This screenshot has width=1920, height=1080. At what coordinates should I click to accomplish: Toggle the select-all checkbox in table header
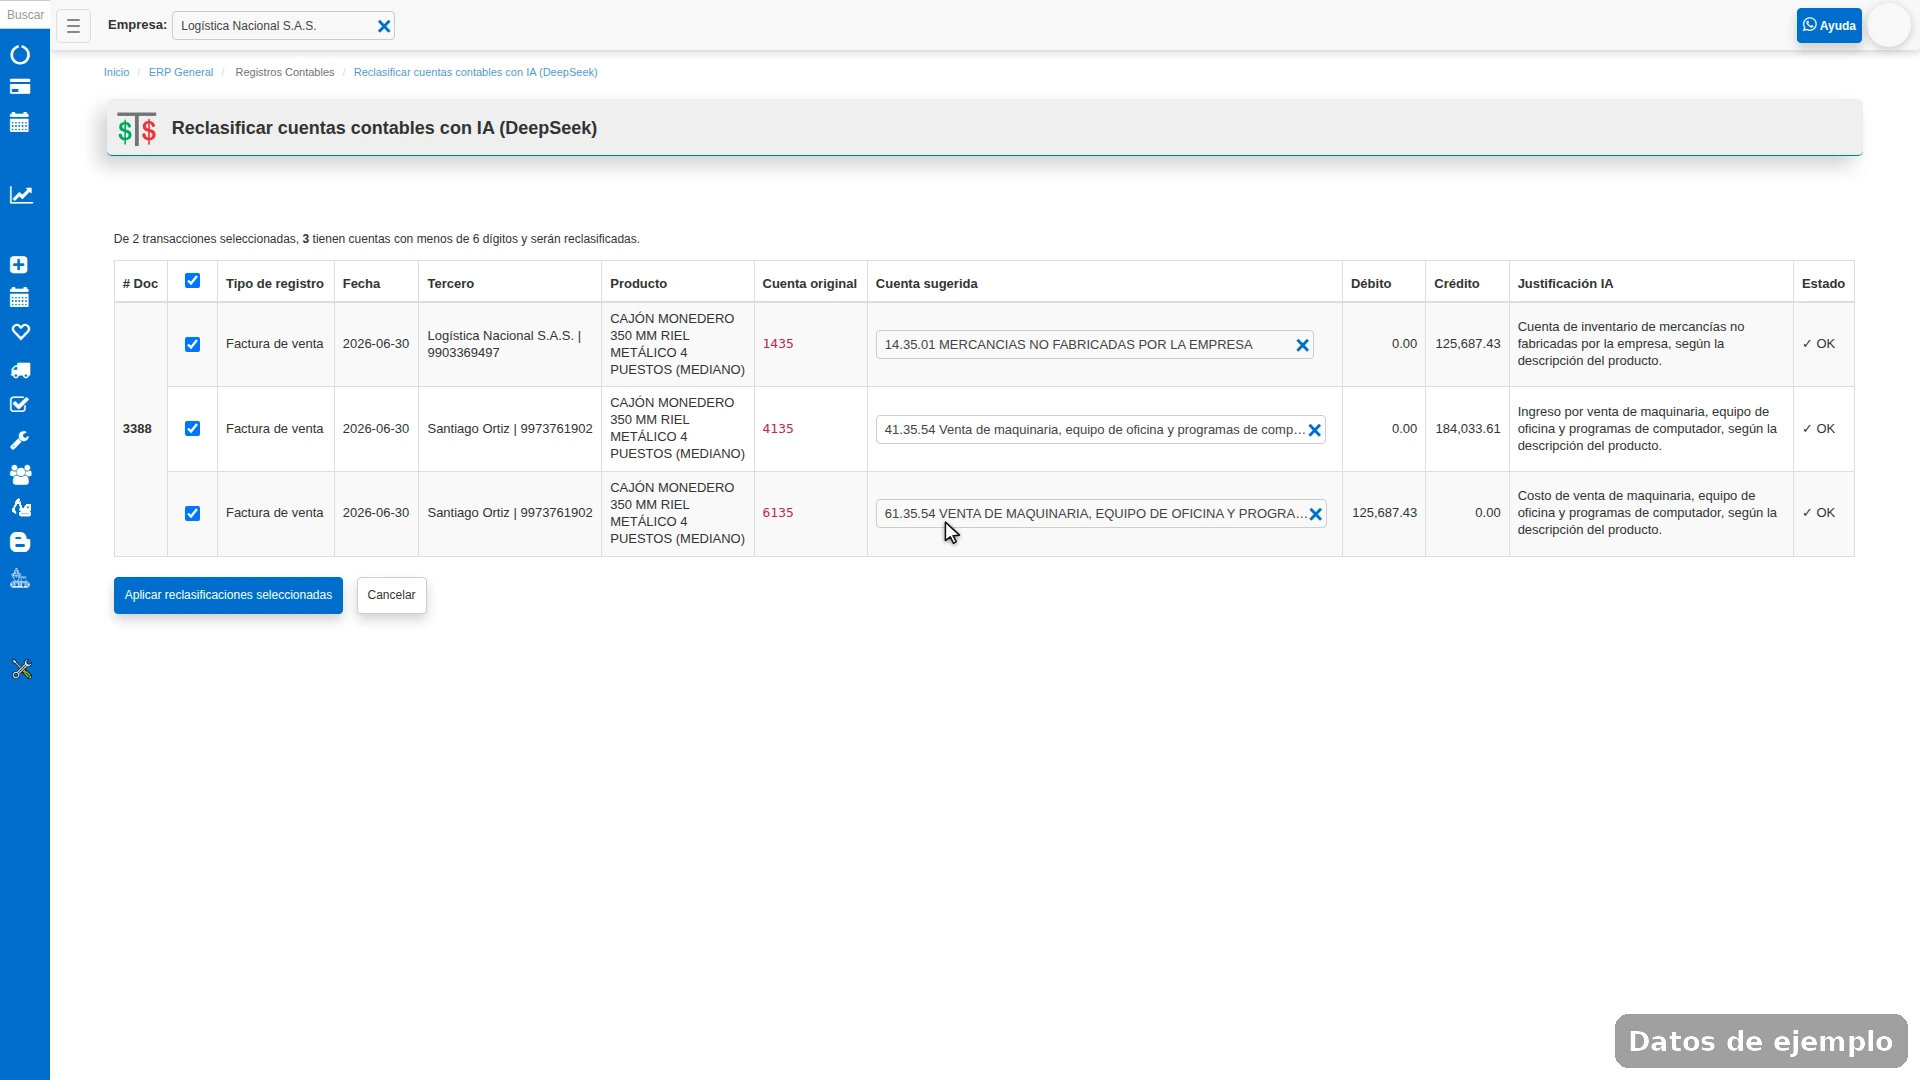192,281
